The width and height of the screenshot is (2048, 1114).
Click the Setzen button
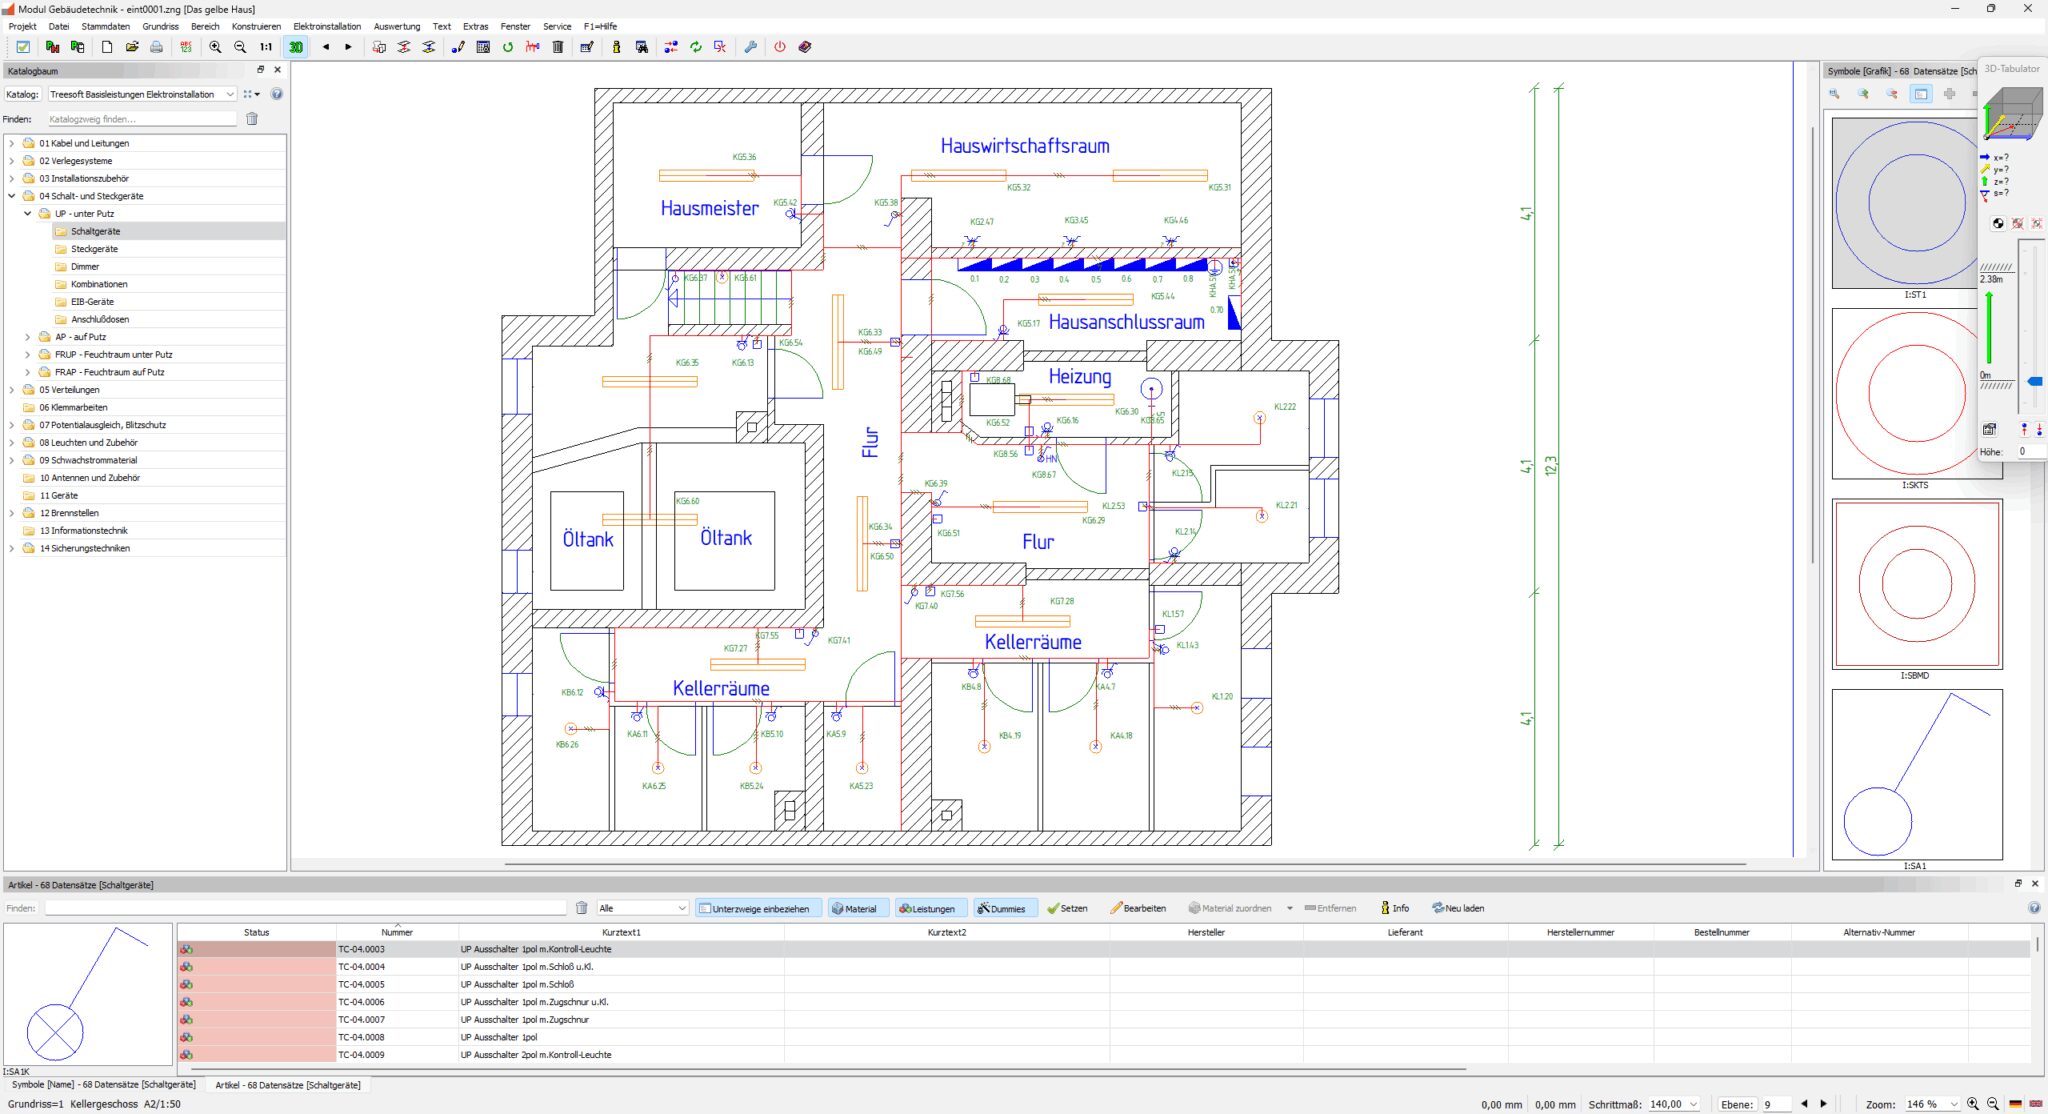(1068, 908)
